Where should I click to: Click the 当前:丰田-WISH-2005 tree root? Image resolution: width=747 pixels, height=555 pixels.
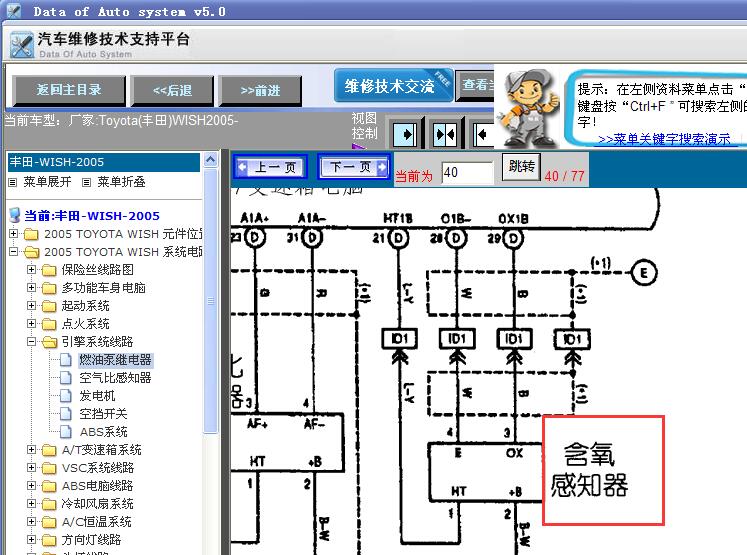(x=92, y=216)
